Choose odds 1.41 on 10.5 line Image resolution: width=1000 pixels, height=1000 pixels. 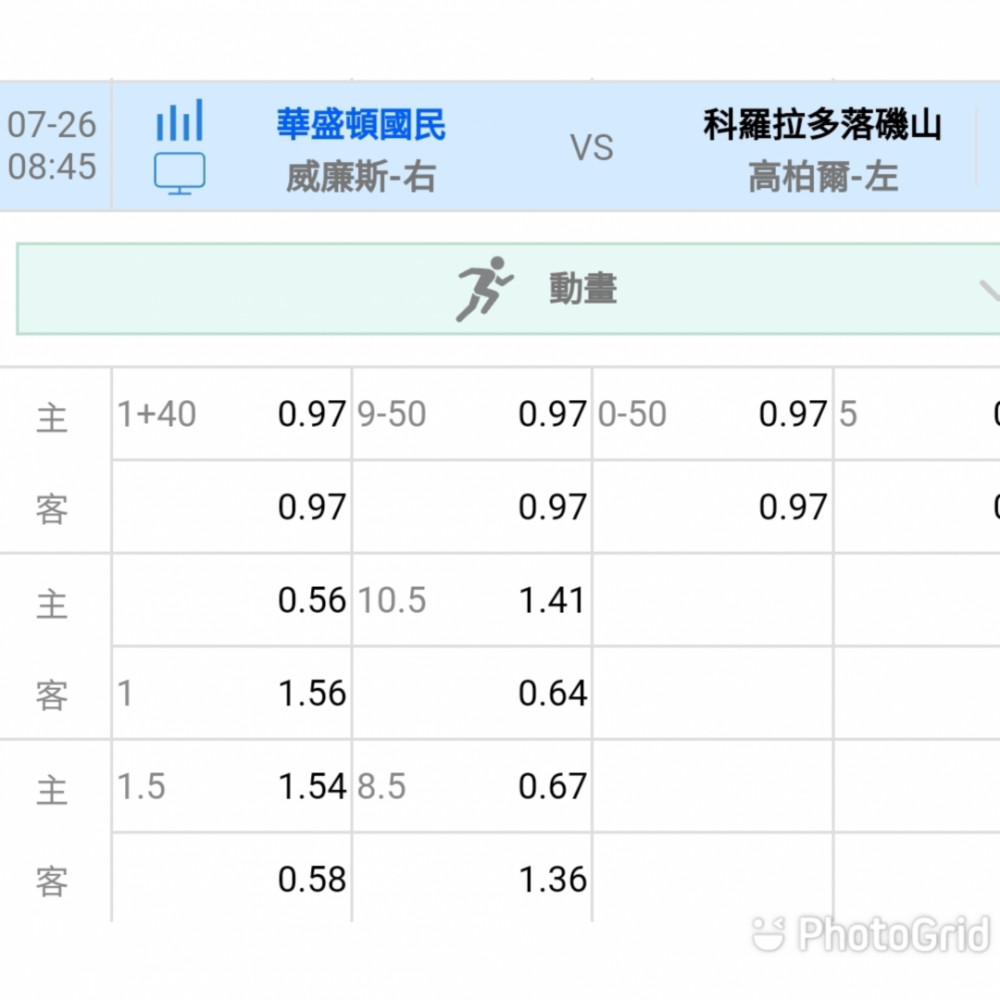click(552, 600)
